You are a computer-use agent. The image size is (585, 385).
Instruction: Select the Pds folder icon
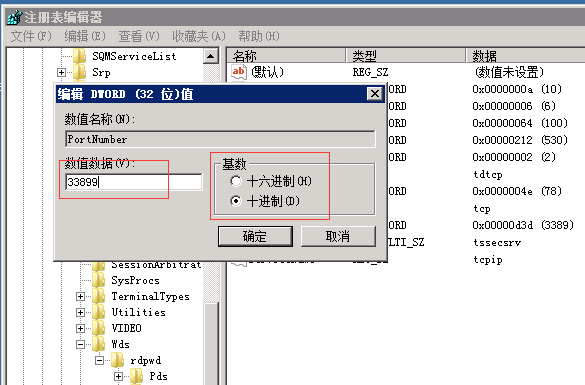[x=137, y=376]
